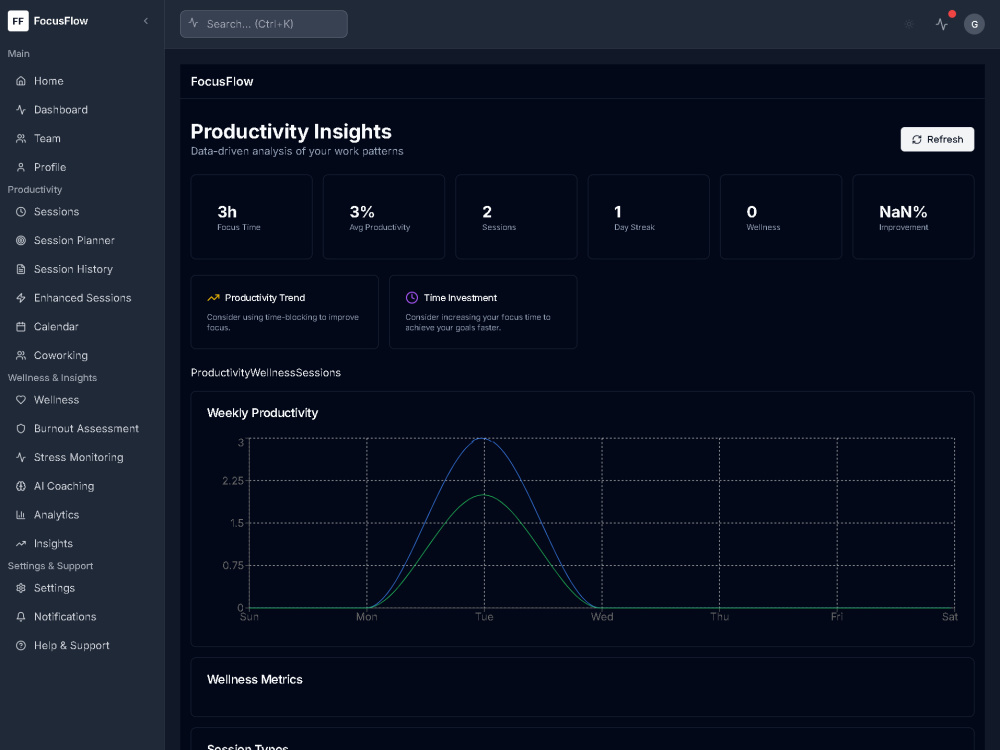Click the 2 Sessions stat card
Image resolution: width=1000 pixels, height=750 pixels.
pyautogui.click(x=516, y=217)
